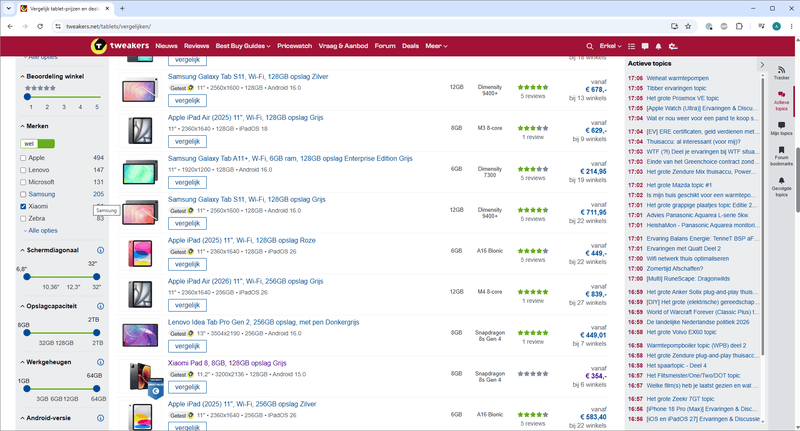Open the Best Buy Guides dropdown

pyautogui.click(x=243, y=46)
